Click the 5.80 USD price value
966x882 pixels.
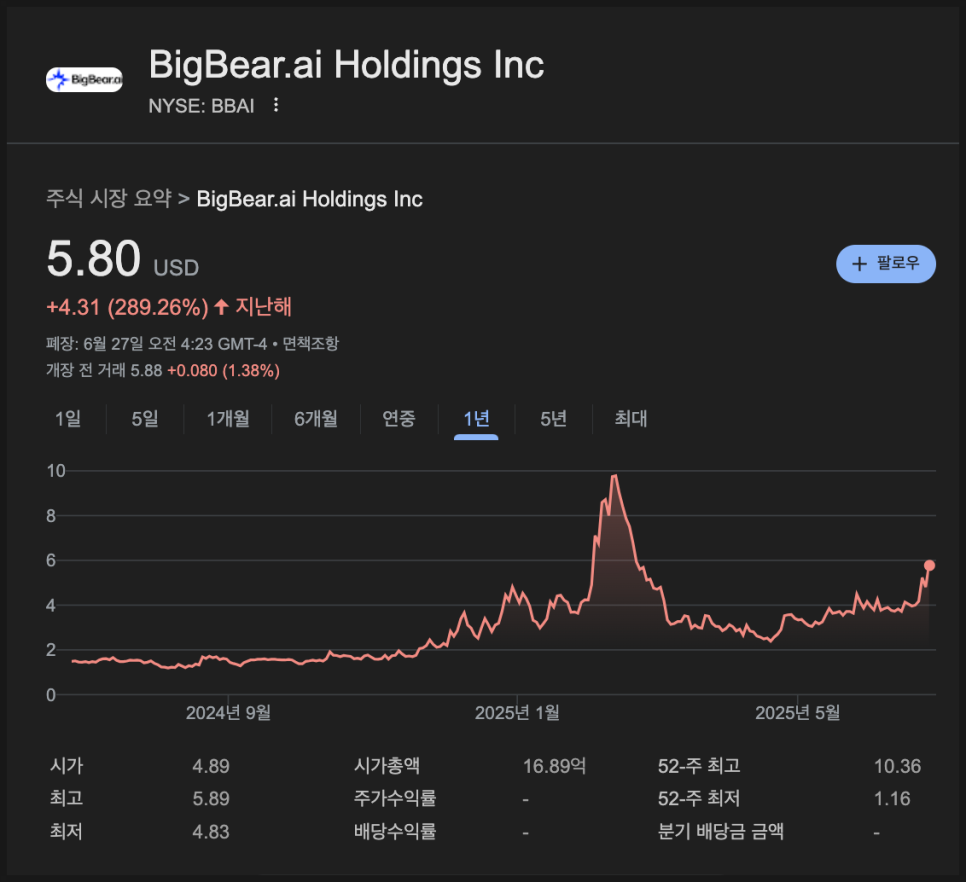point(123,259)
